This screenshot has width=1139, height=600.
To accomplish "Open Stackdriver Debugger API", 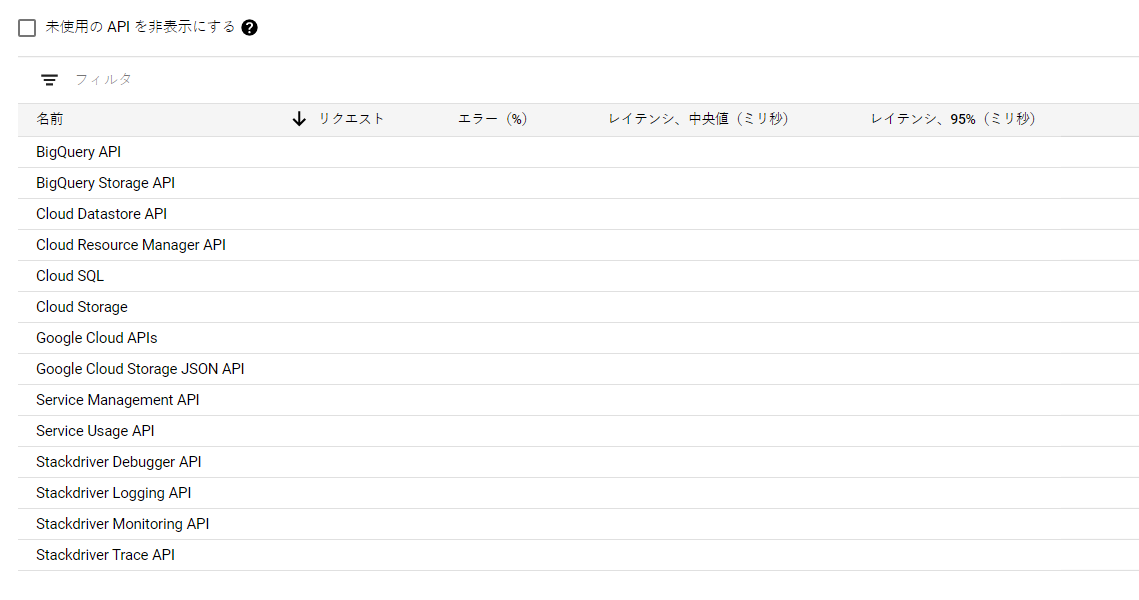I will coord(118,462).
